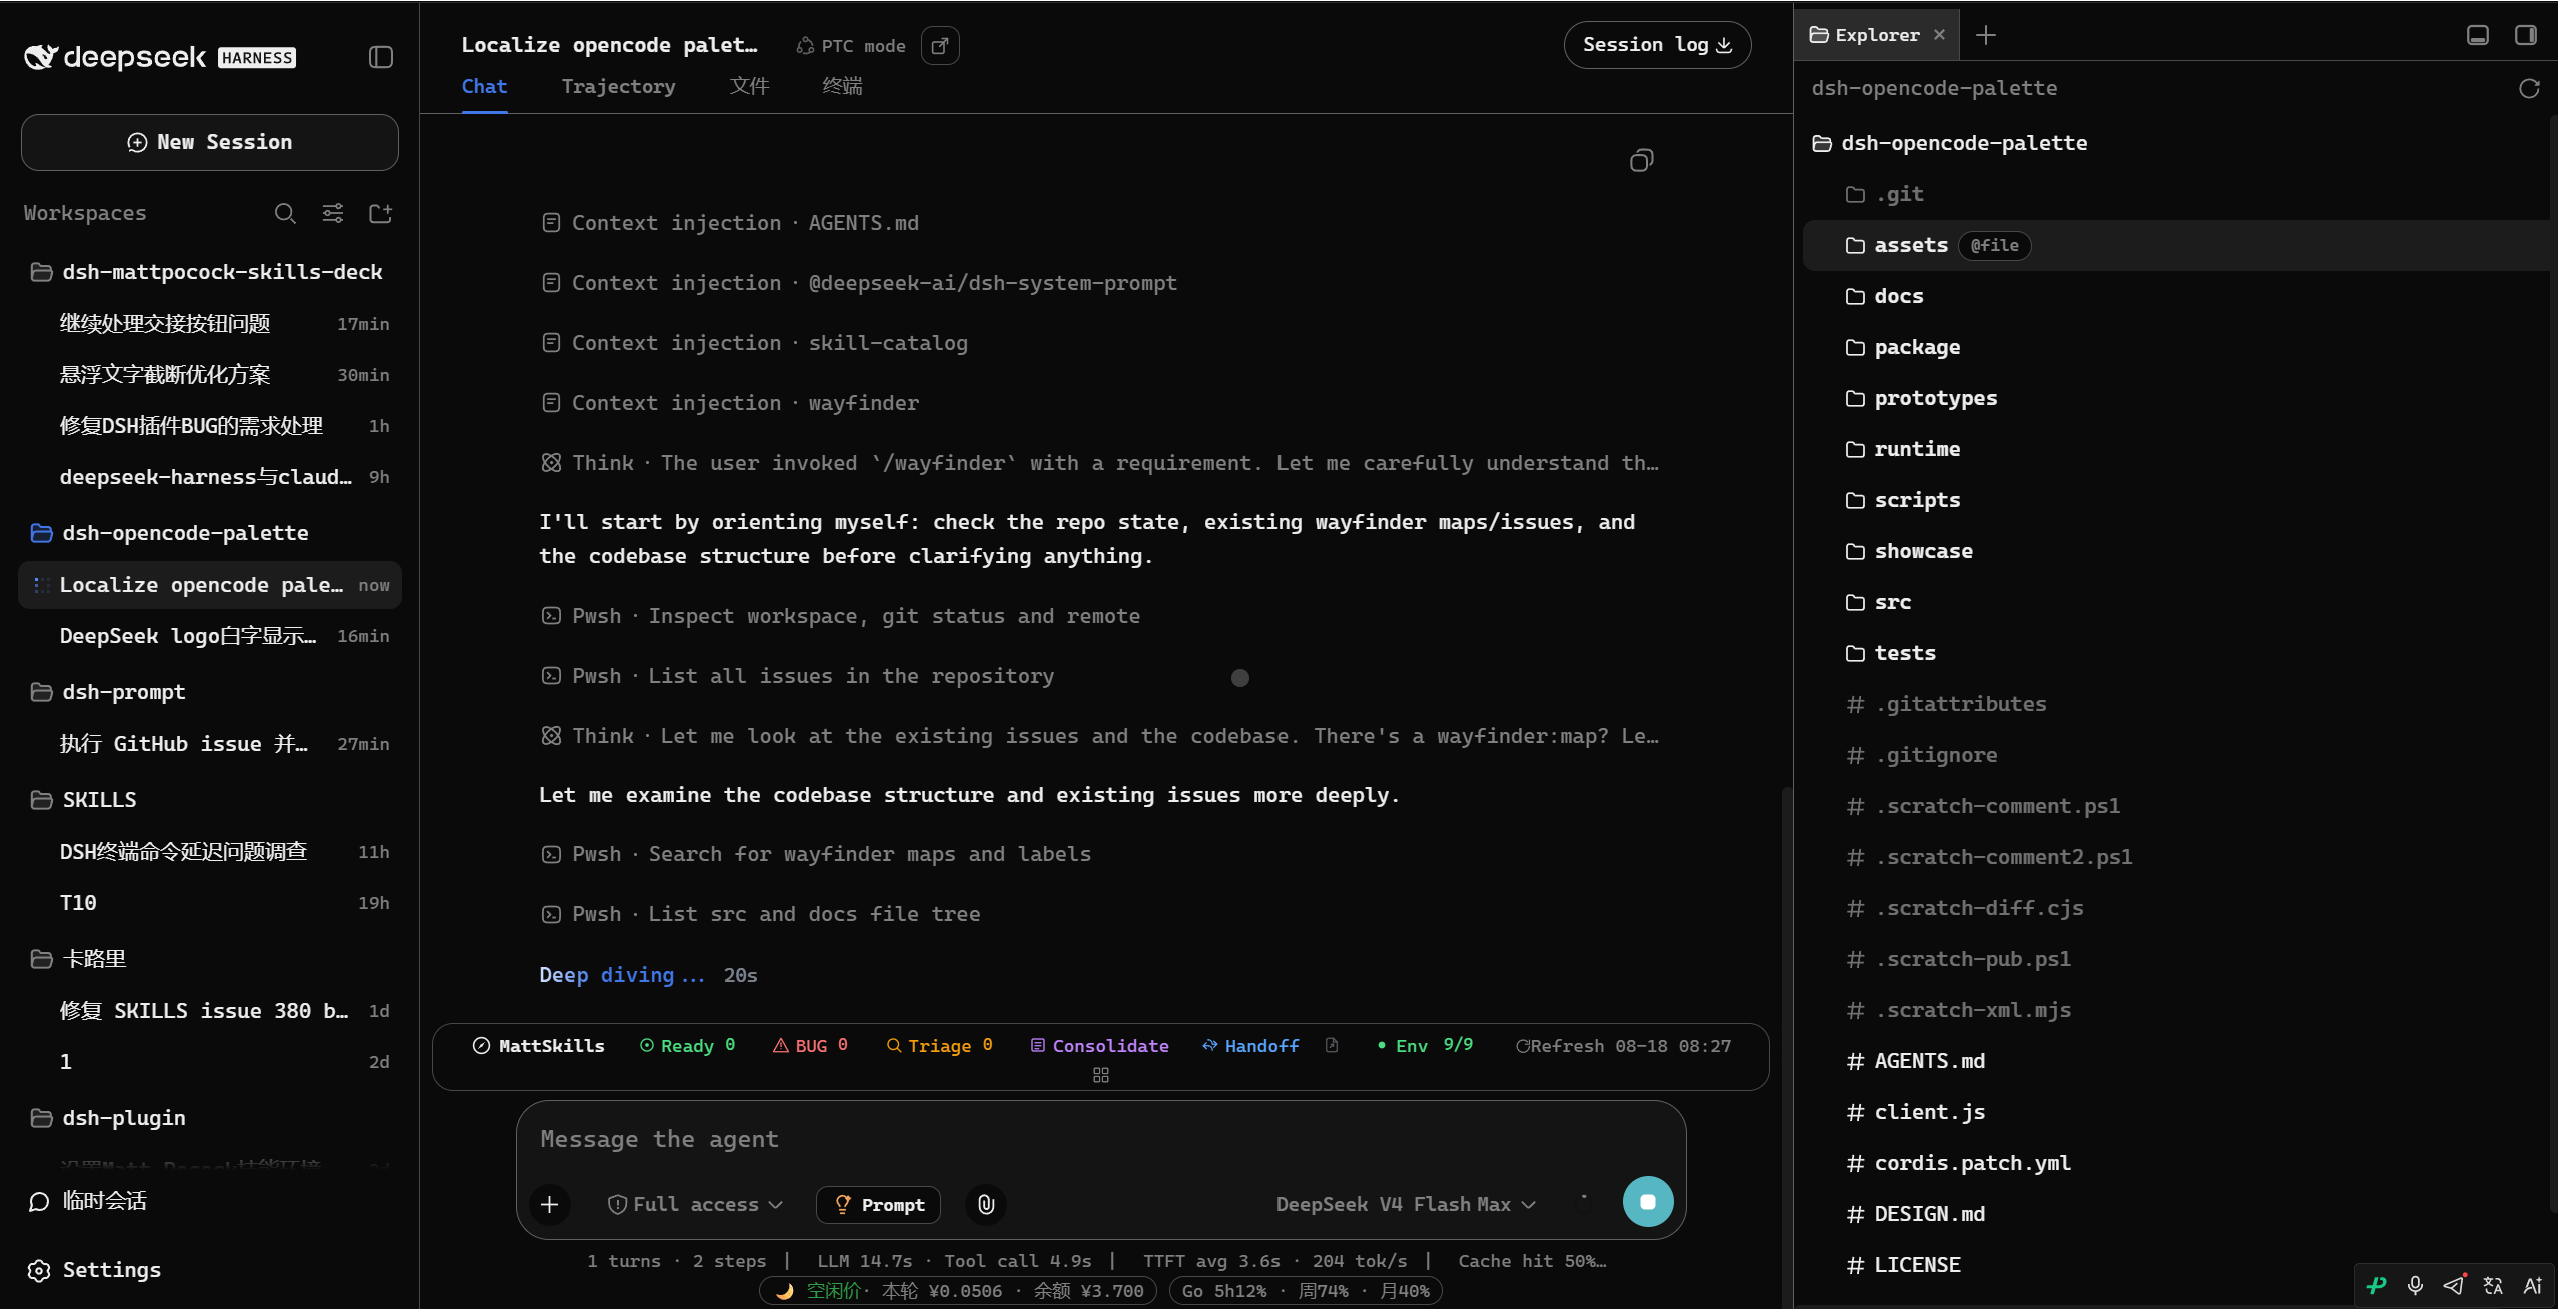Open the DeepSeek V4 Flash Max model dropdown
The image size is (2558, 1309).
pyautogui.click(x=1405, y=1204)
